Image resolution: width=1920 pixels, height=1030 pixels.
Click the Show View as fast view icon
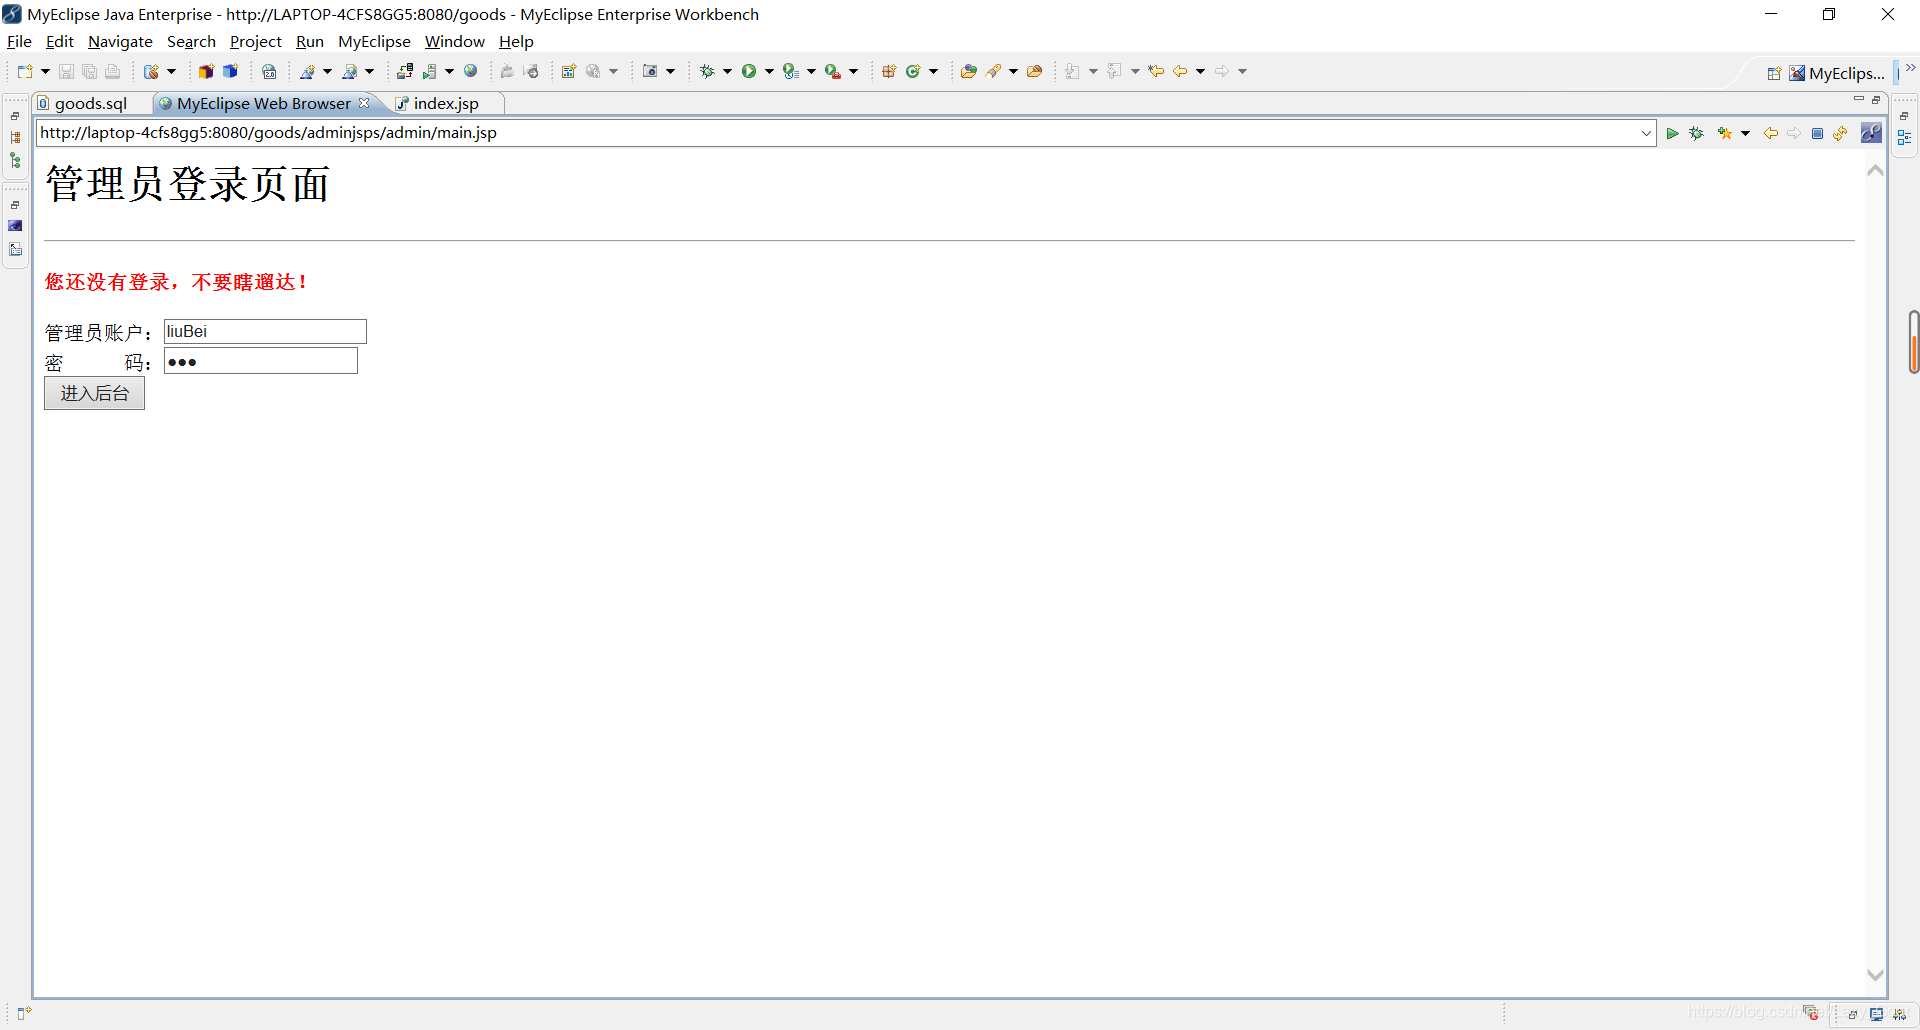[24, 1013]
